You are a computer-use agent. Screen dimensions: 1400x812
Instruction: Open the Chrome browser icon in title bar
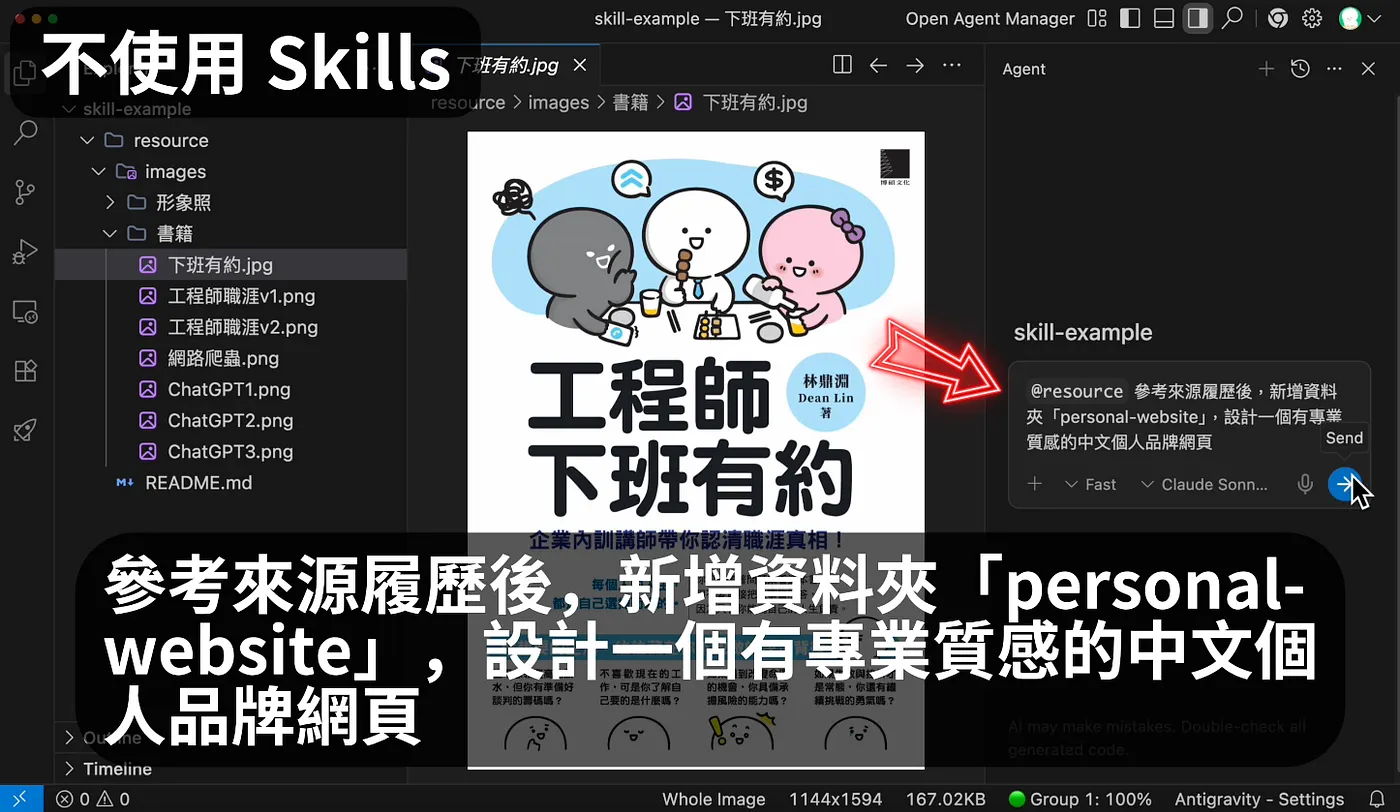[1277, 18]
